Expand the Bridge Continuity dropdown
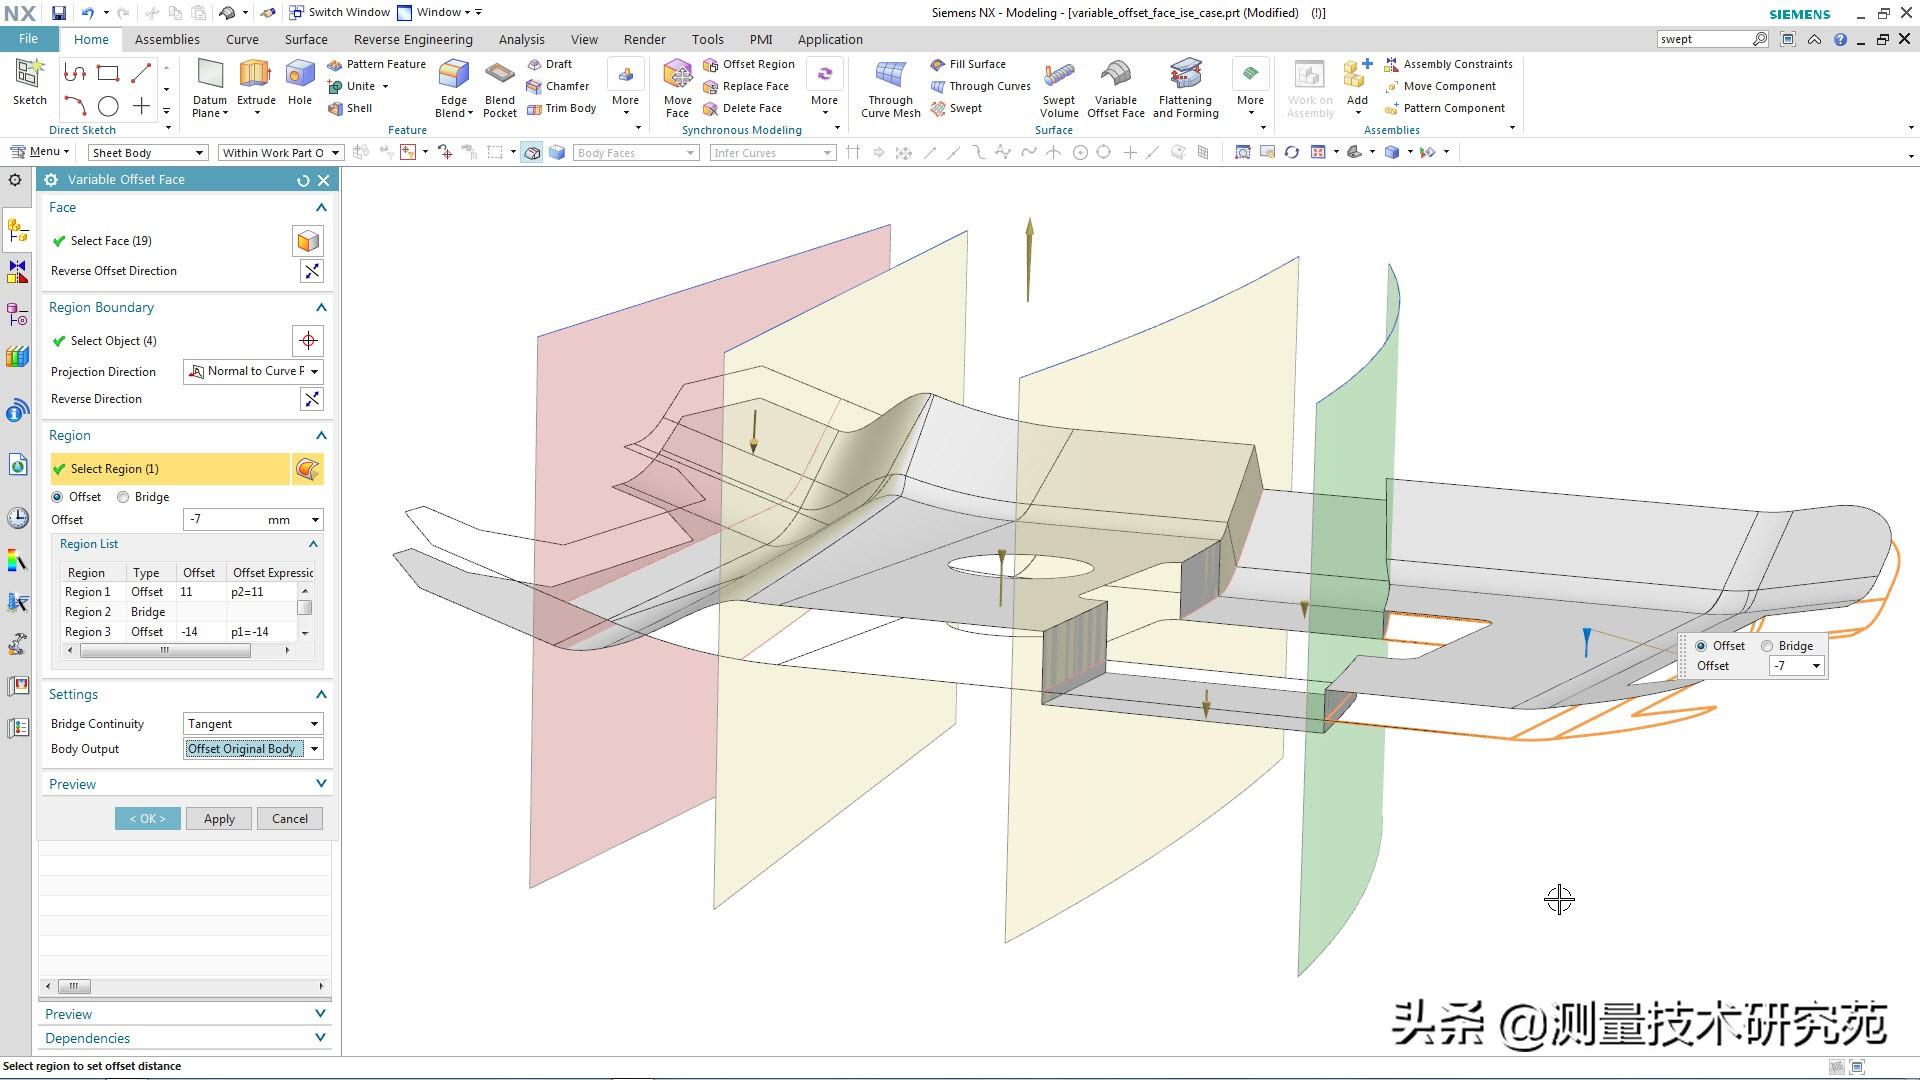 pos(313,723)
